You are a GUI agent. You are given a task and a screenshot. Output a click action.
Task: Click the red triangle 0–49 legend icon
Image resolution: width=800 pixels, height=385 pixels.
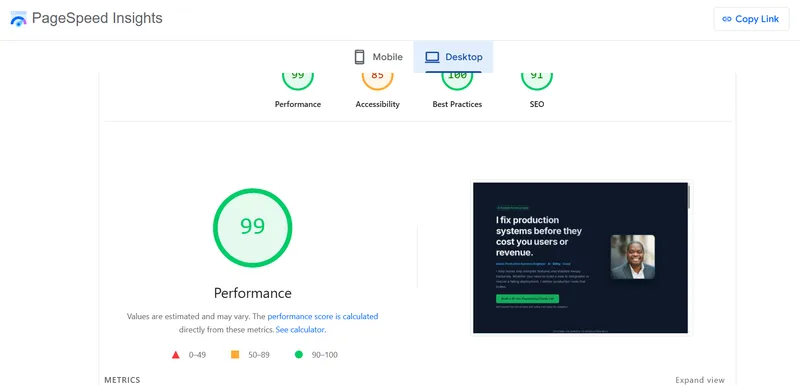176,355
